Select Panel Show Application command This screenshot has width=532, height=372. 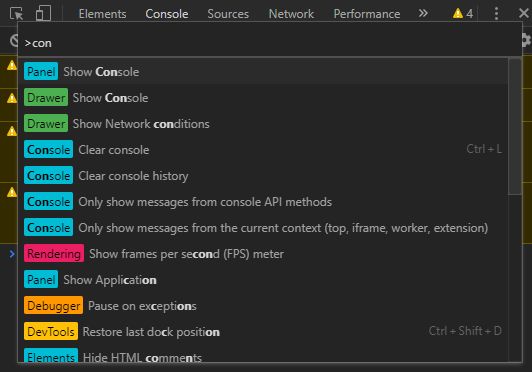(263, 280)
